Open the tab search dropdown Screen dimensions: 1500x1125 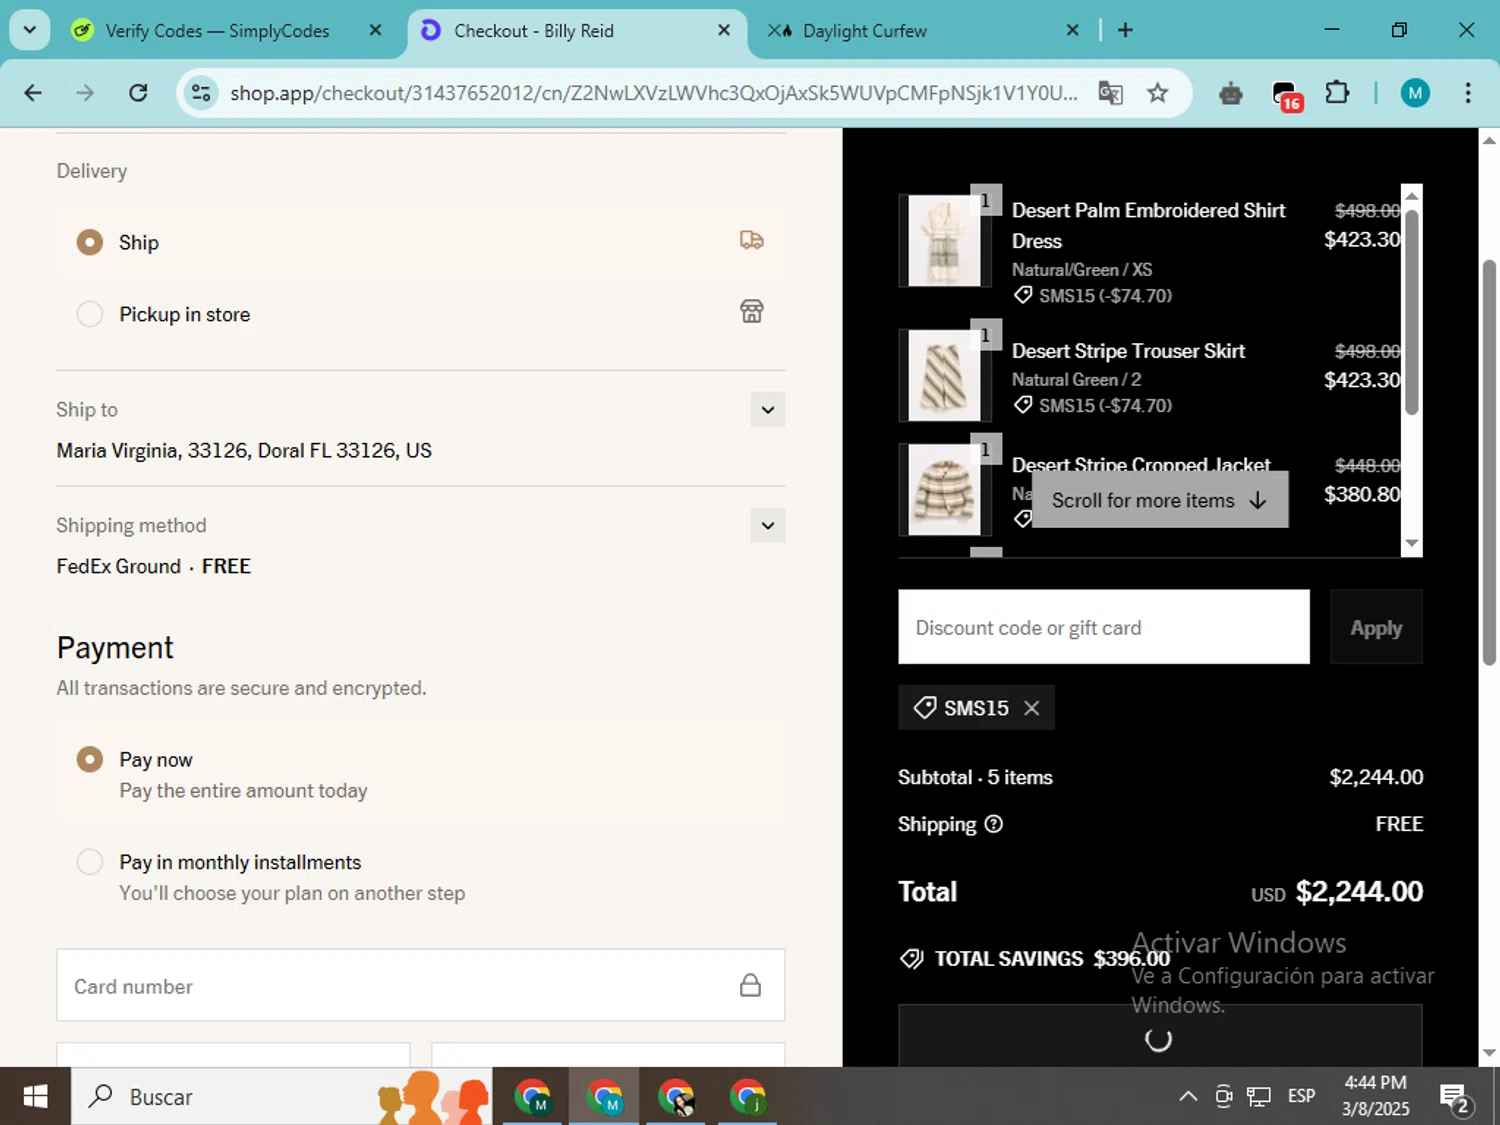coord(30,30)
